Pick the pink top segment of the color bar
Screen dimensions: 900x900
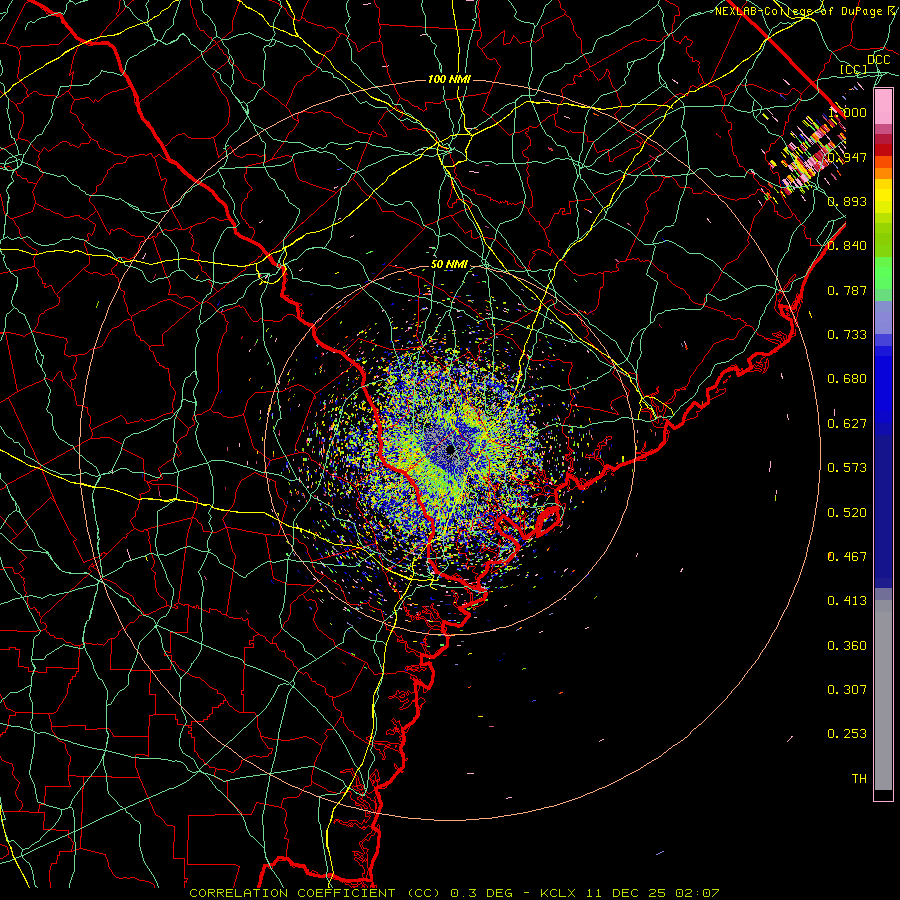pos(883,107)
